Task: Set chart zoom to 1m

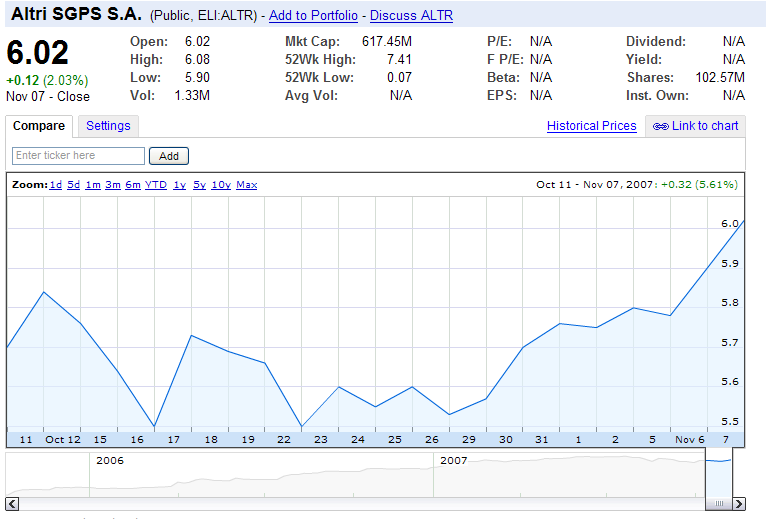Action: (93, 185)
